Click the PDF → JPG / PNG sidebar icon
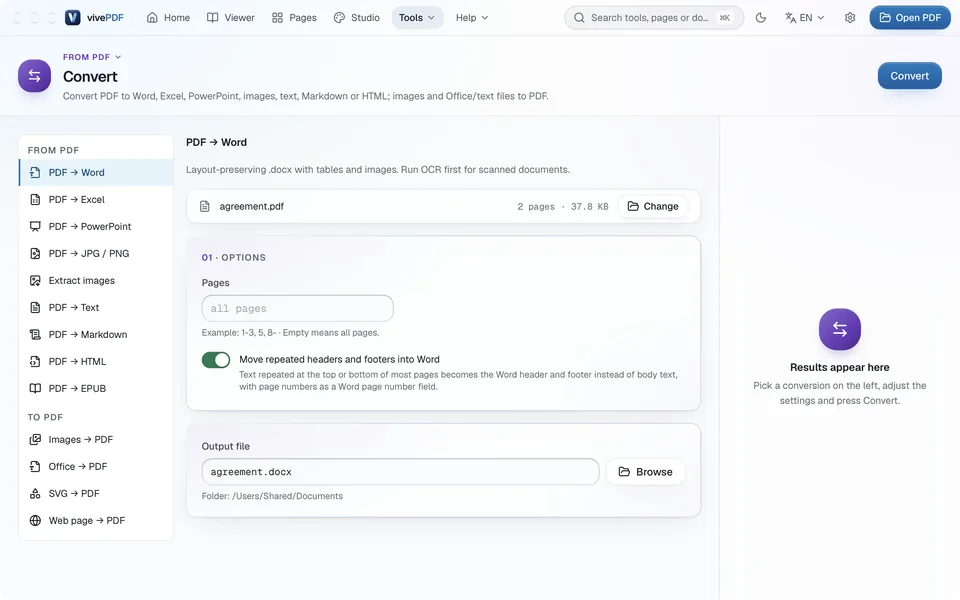Screen dimensions: 960x600 (36, 253)
